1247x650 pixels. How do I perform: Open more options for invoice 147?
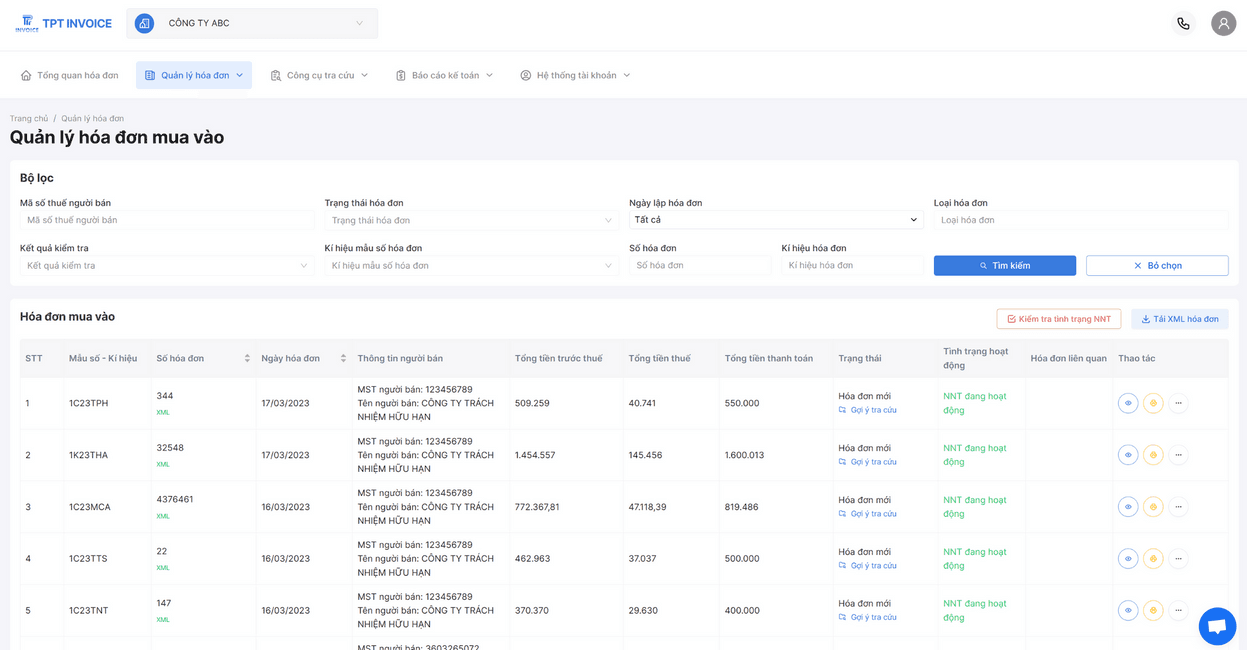pos(1178,610)
